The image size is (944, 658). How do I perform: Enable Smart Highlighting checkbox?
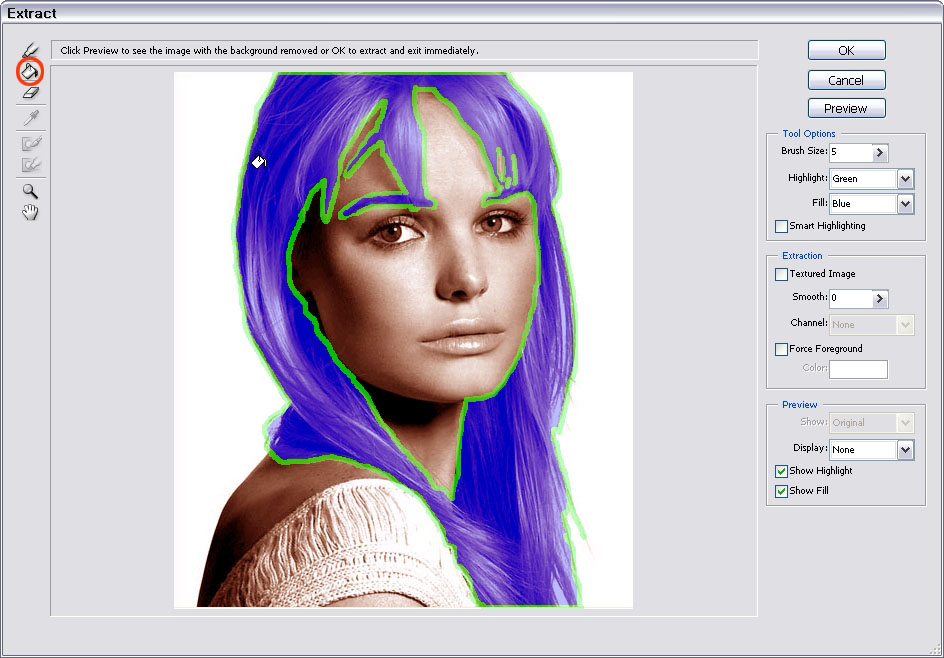click(781, 226)
